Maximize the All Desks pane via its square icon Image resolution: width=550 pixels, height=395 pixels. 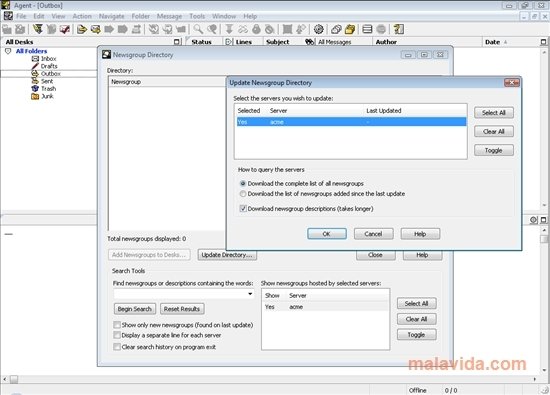tap(177, 42)
